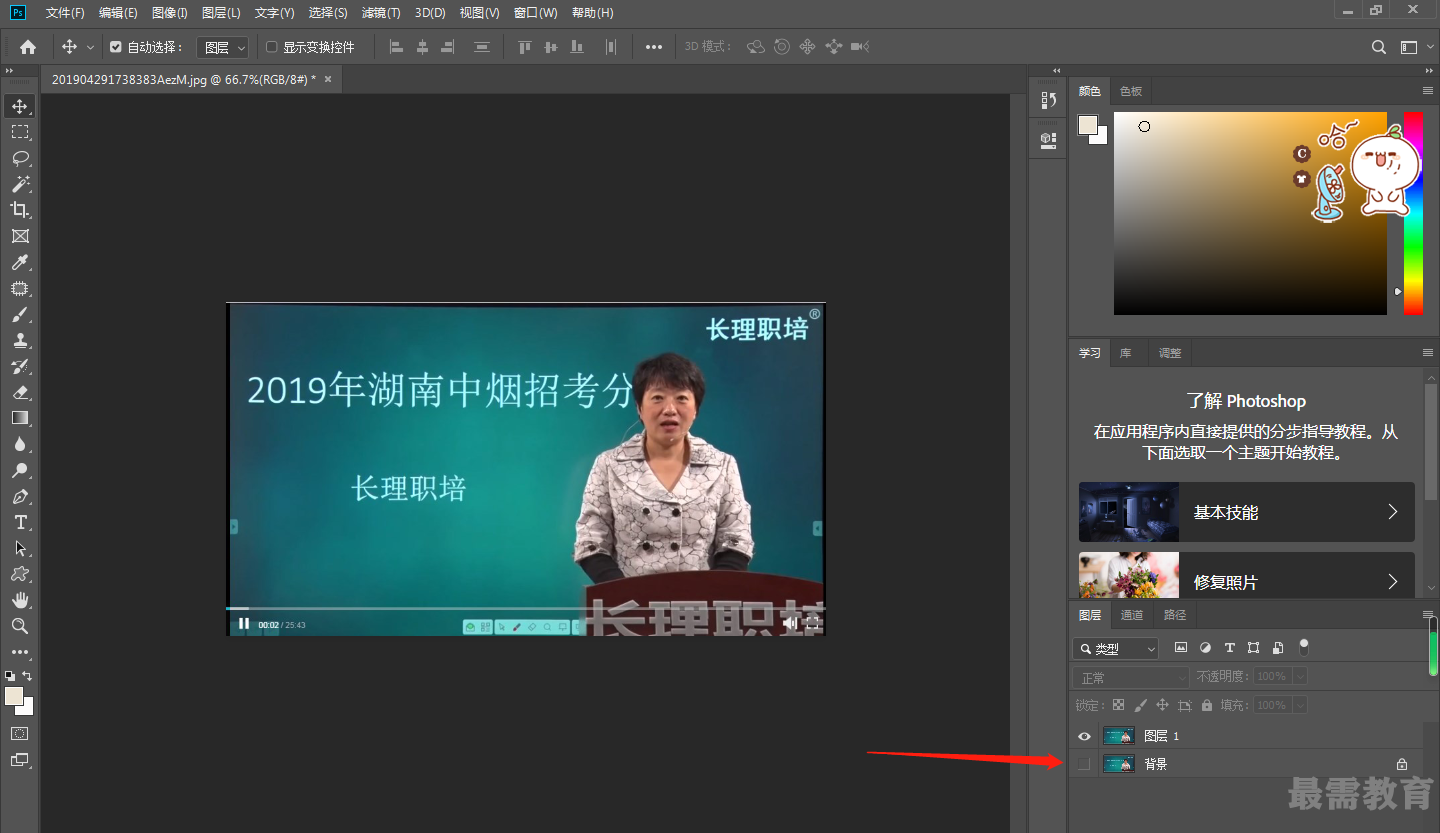Screen dimensions: 1440x833
Task: Toggle the layer filter on/off switch
Action: [1303, 647]
